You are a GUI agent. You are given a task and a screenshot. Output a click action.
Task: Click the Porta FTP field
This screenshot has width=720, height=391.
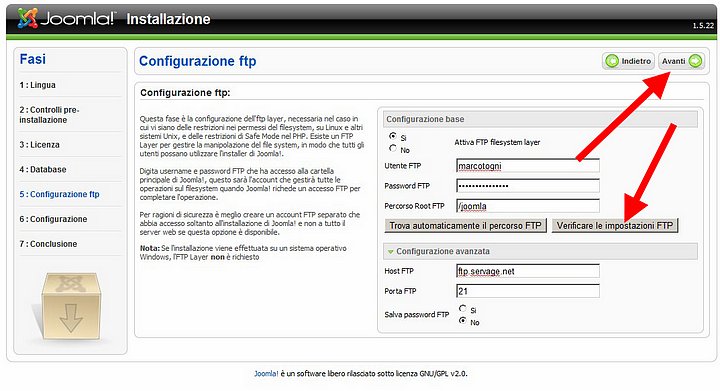[x=528, y=291]
